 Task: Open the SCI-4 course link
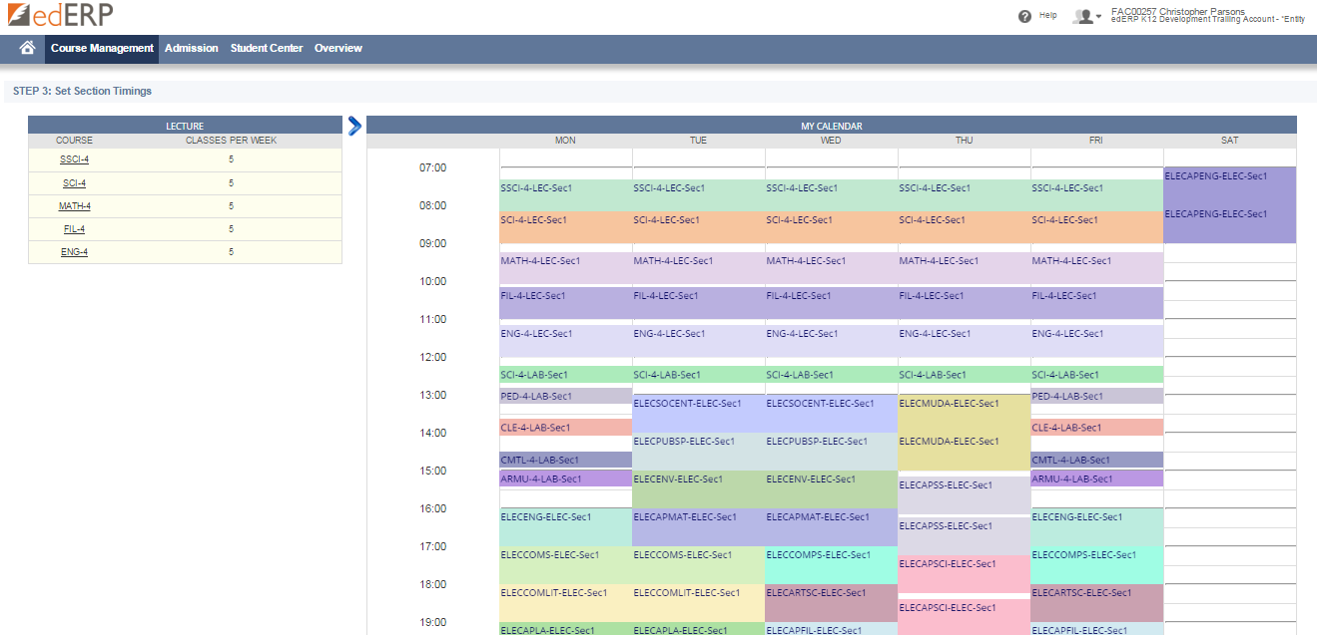[x=74, y=183]
